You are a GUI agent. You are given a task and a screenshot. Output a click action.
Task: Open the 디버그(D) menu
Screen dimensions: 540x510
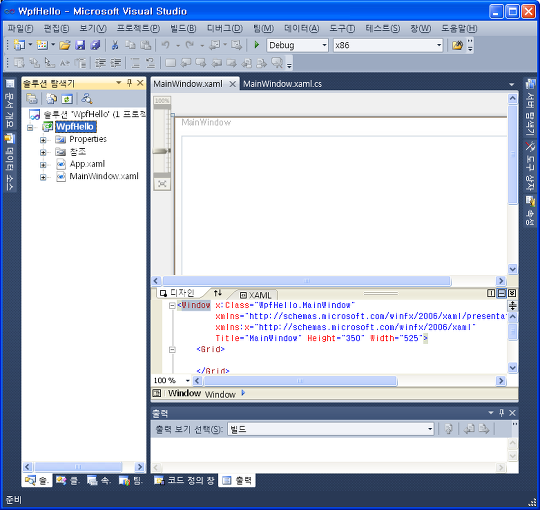pyautogui.click(x=225, y=28)
